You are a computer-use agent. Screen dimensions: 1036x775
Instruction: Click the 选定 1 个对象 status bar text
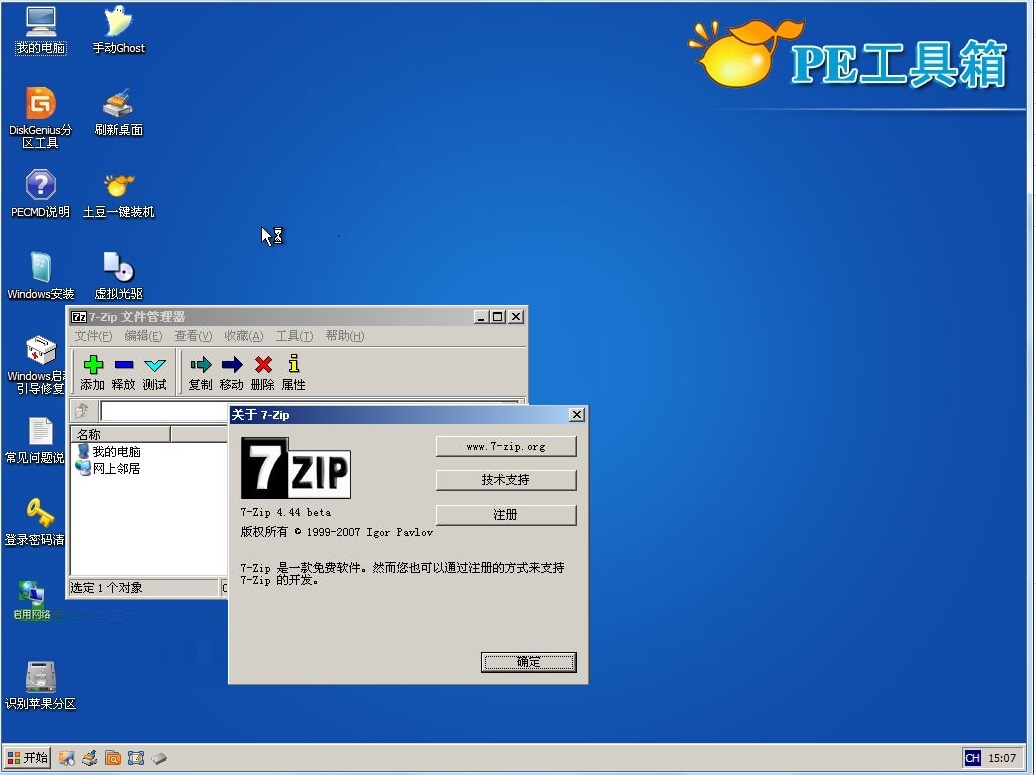pyautogui.click(x=106, y=587)
